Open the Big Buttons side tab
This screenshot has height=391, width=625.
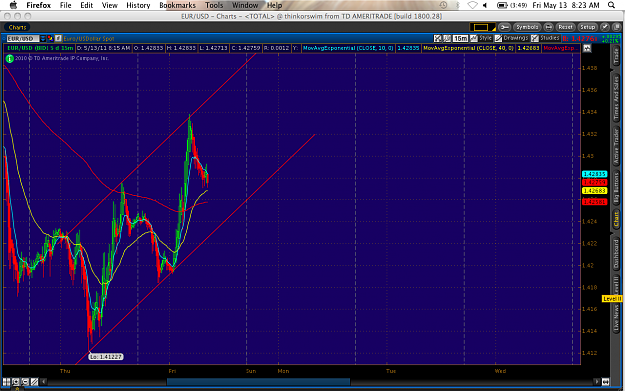point(616,189)
